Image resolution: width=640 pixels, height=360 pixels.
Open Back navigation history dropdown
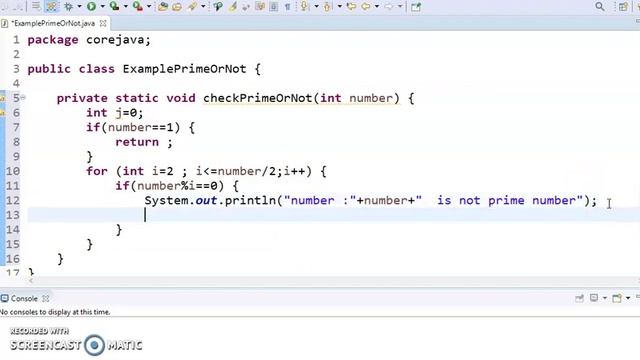tap(377, 6)
